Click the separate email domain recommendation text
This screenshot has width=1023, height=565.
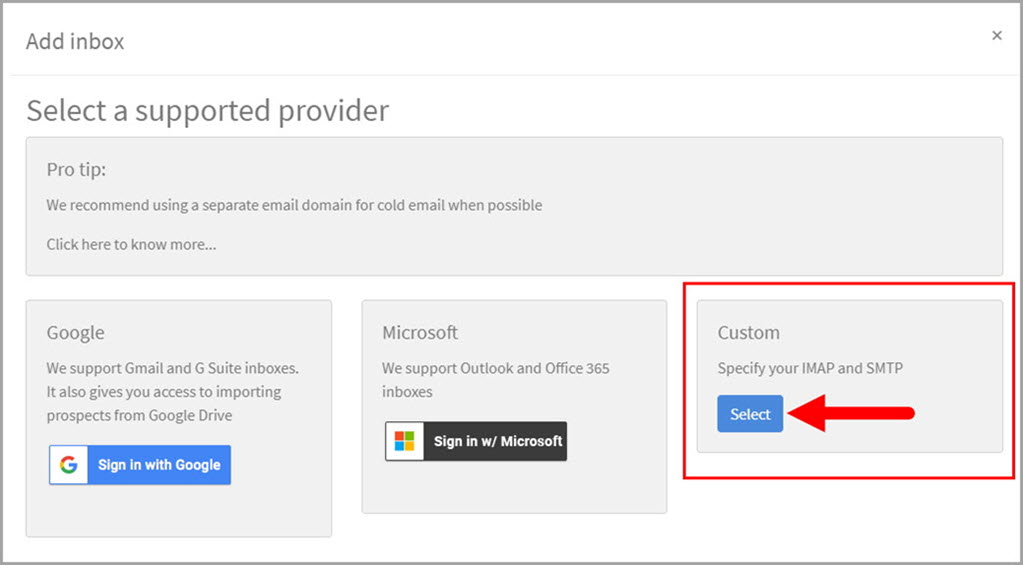[294, 205]
